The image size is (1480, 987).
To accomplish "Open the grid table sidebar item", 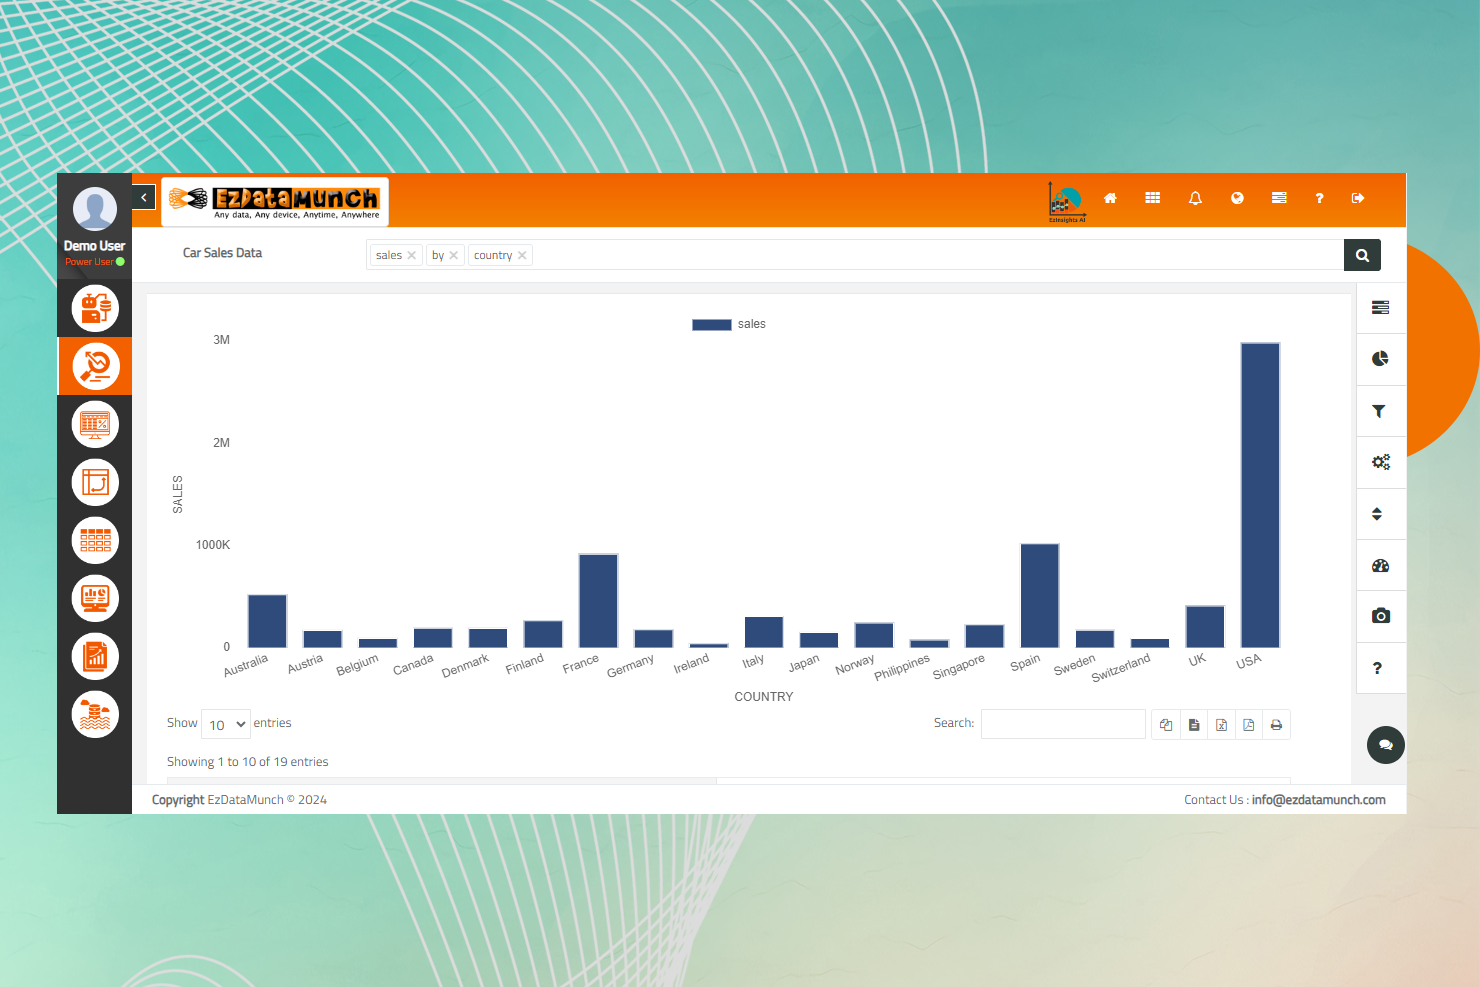I will click(x=95, y=541).
